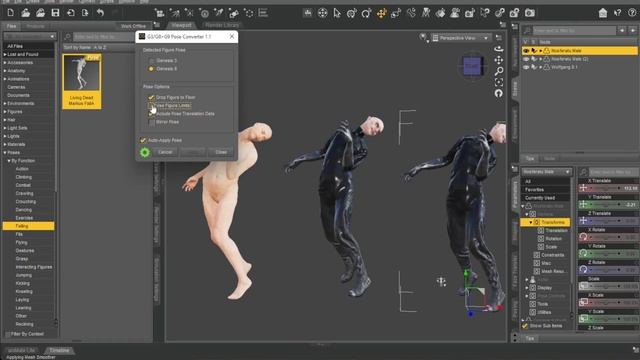Screen dimensions: 640x360
Task: Click the X Translate move icon in Parameters
Action: coord(583,188)
